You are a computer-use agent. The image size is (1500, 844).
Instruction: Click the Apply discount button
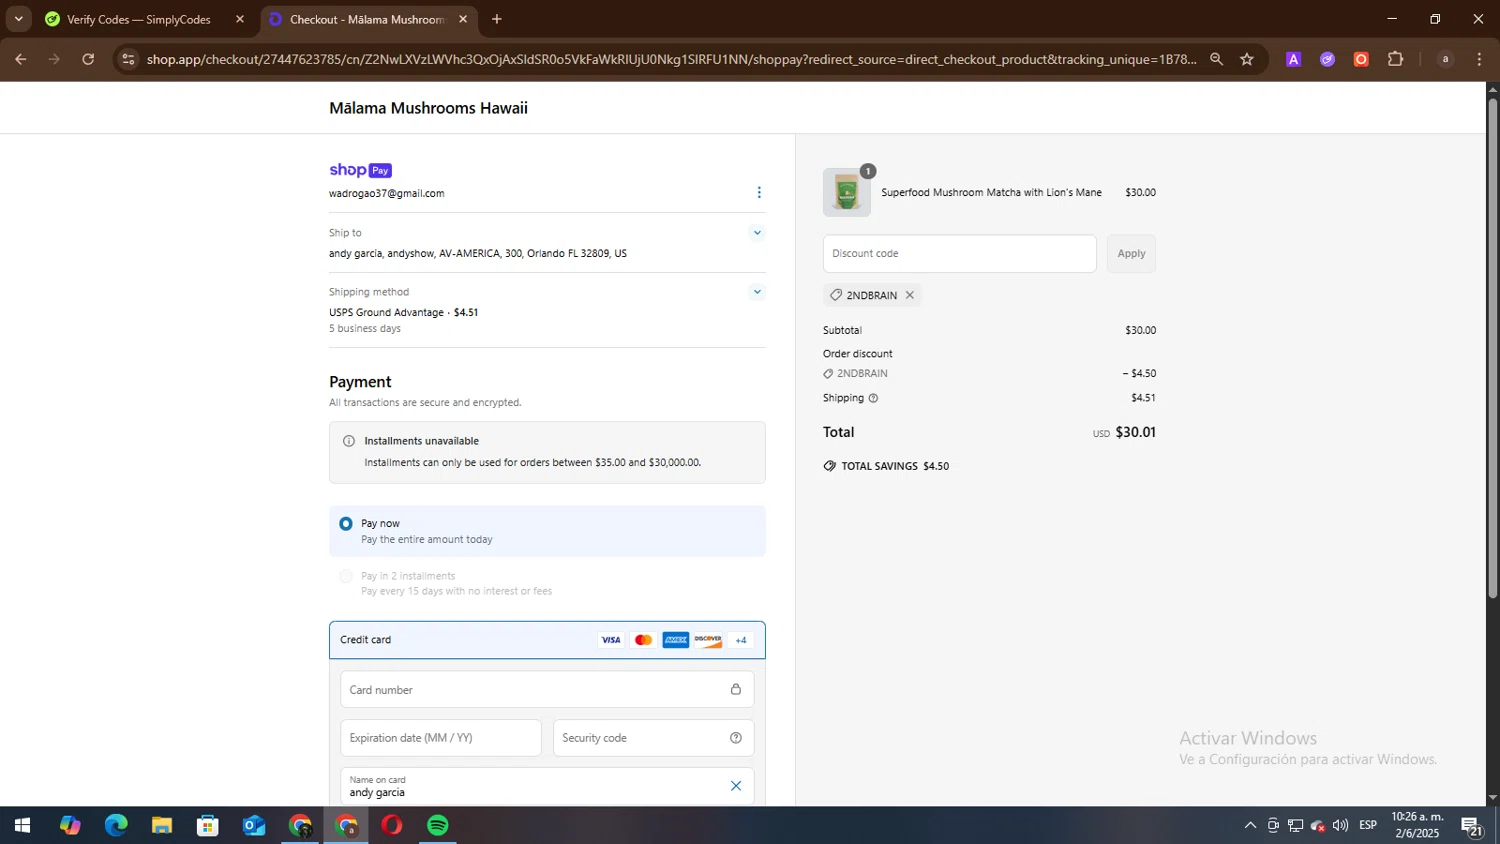tap(1131, 254)
